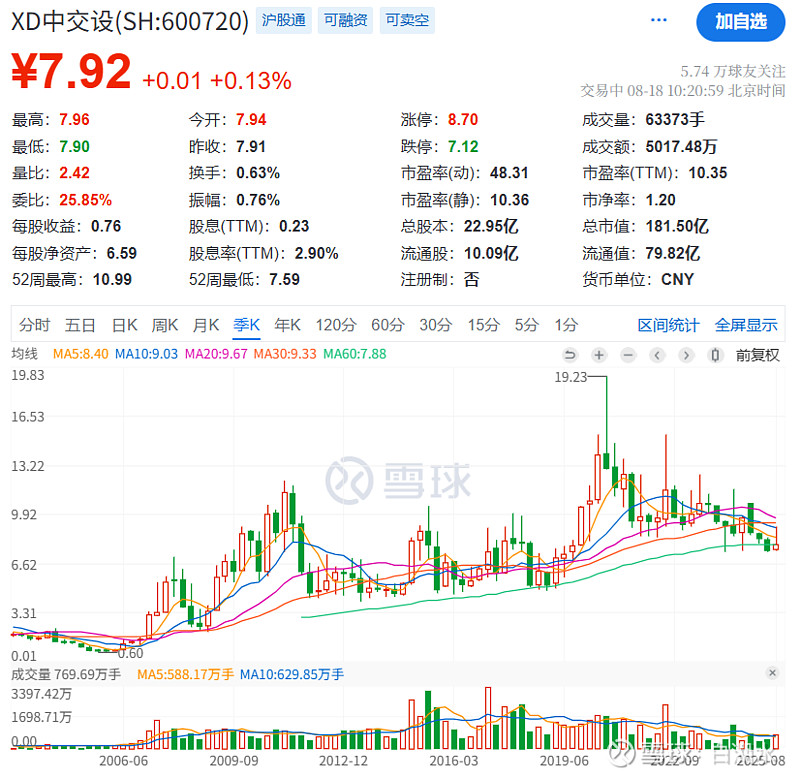Select the 季K tab
Screen dimensions: 800x779
pyautogui.click(x=247, y=325)
